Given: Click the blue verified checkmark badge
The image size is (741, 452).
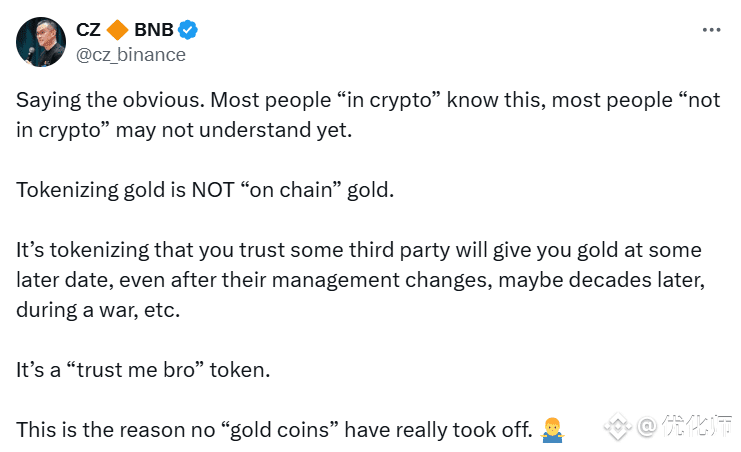Looking at the screenshot, I should 188,30.
